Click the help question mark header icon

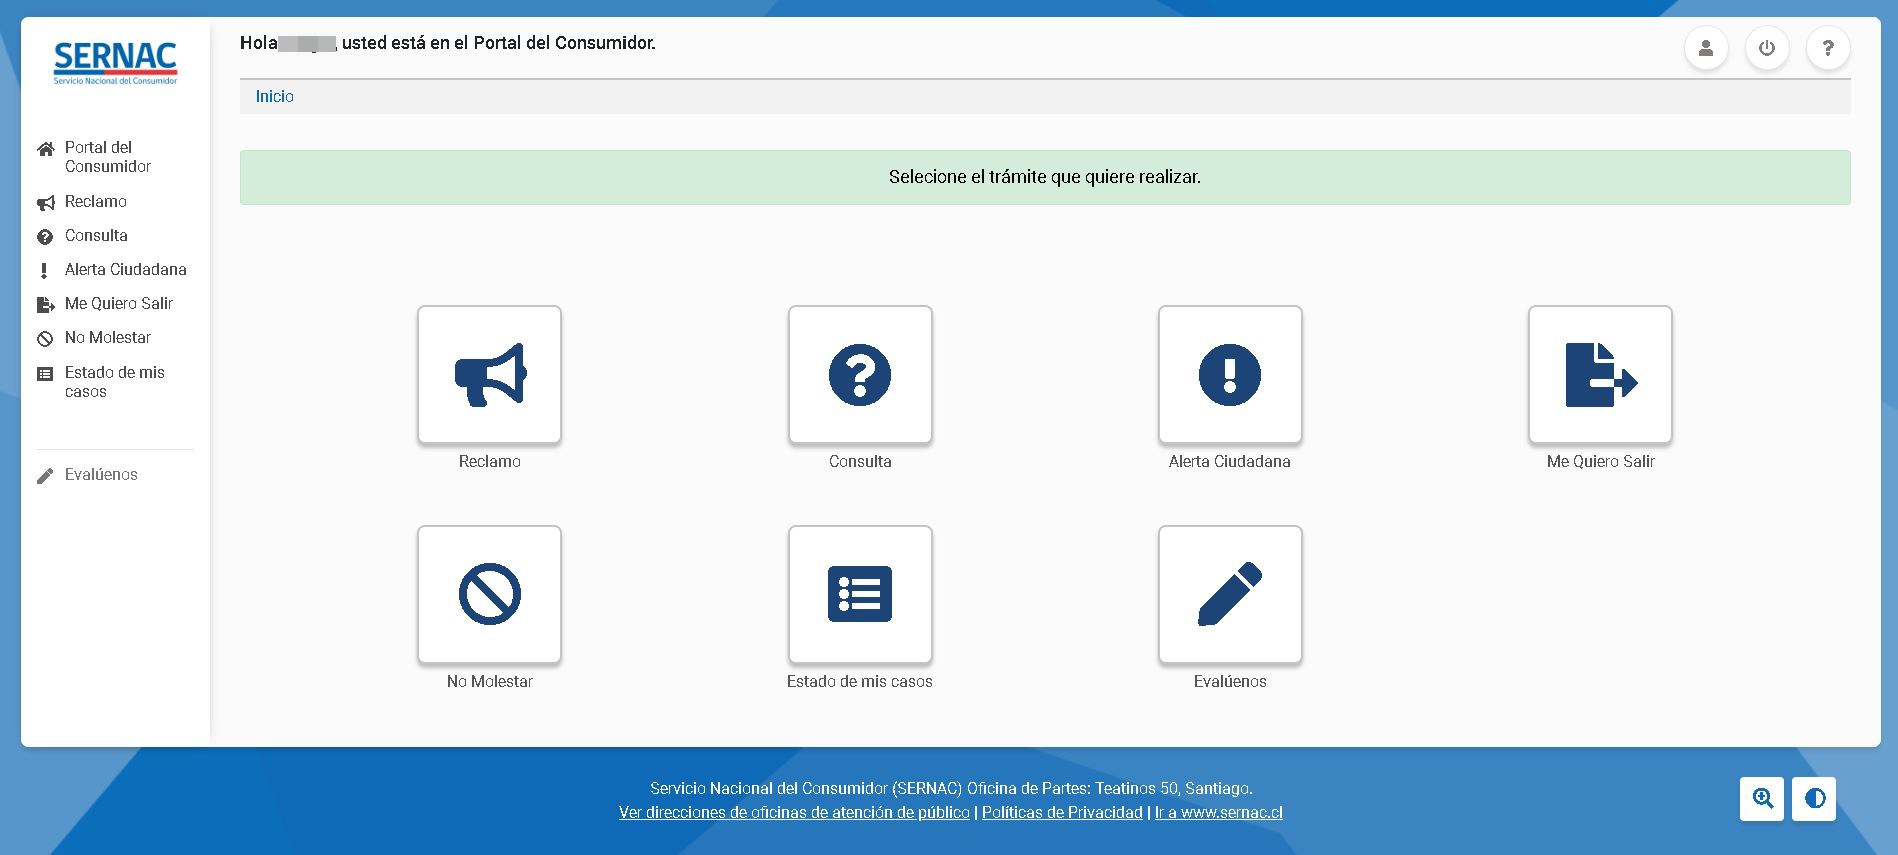click(1828, 48)
